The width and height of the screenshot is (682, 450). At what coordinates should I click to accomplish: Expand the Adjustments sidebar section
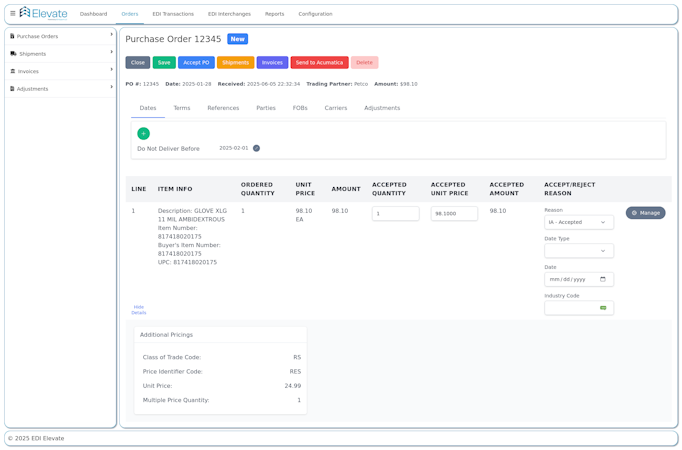pos(111,88)
